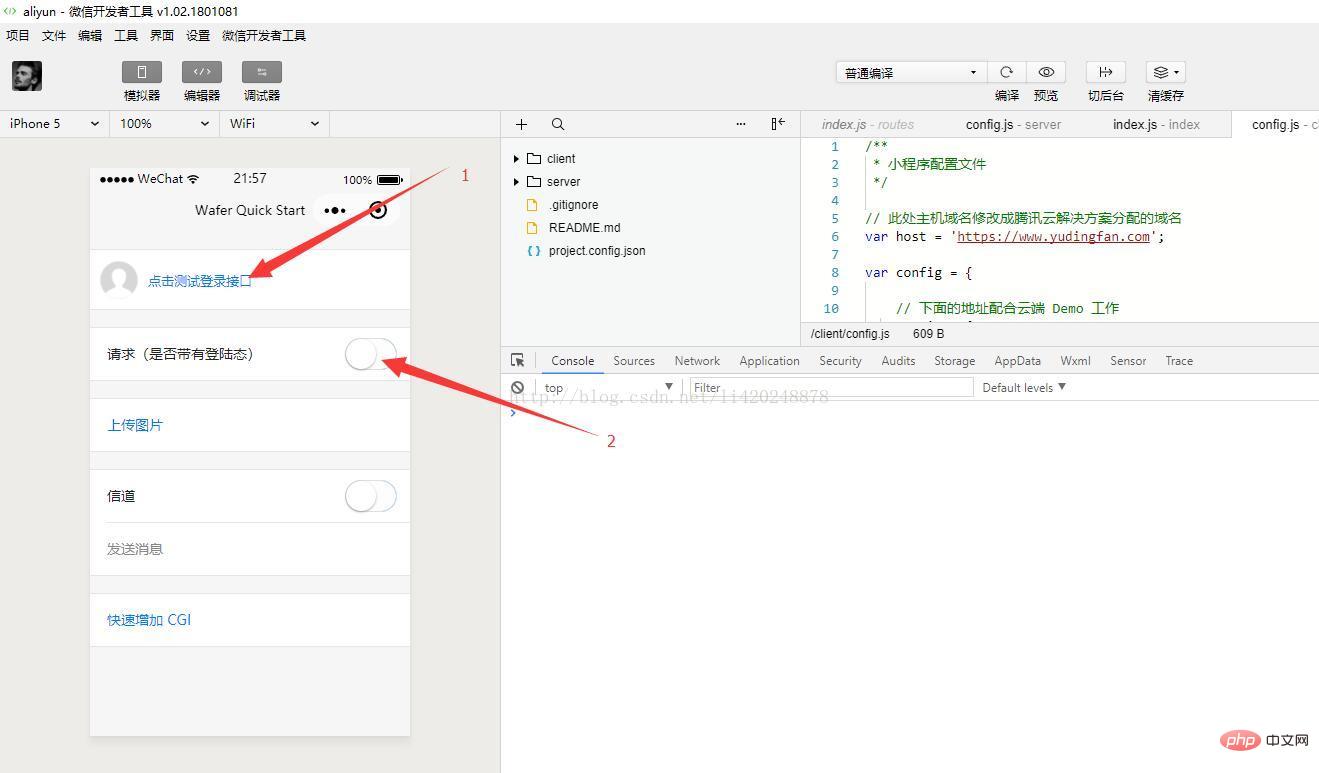Click the README.md file icon
Image resolution: width=1319 pixels, height=773 pixels.
533,228
